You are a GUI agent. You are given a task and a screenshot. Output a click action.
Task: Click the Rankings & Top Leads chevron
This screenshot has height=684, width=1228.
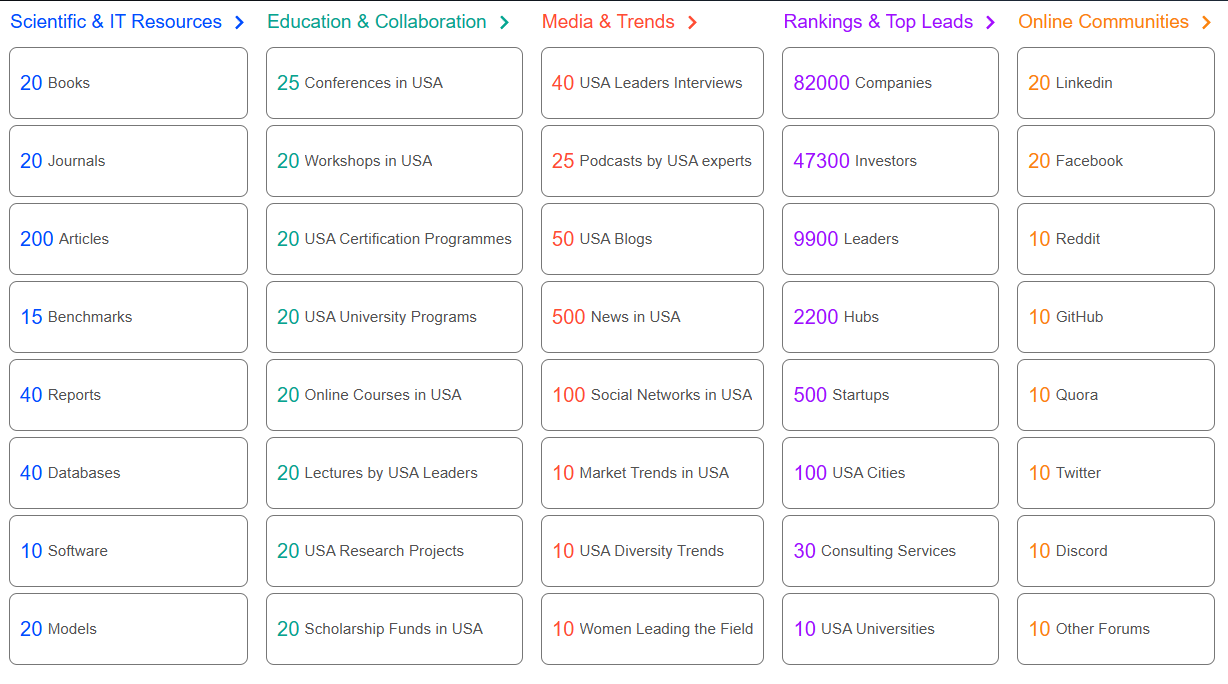pyautogui.click(x=990, y=22)
